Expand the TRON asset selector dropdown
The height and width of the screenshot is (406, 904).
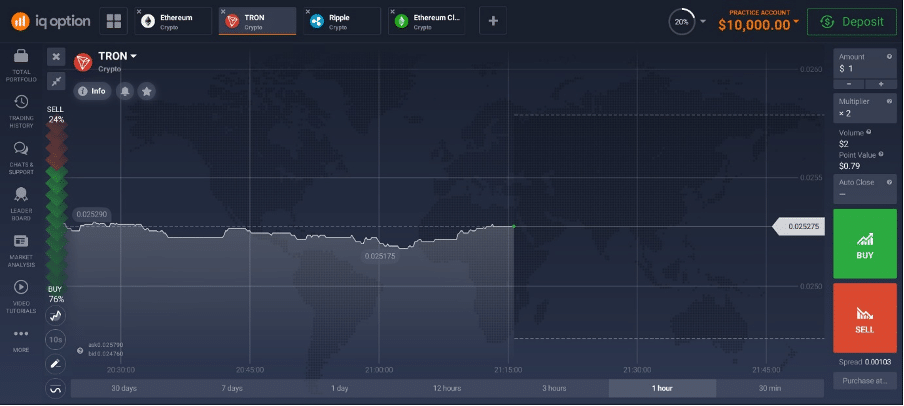tap(118, 56)
